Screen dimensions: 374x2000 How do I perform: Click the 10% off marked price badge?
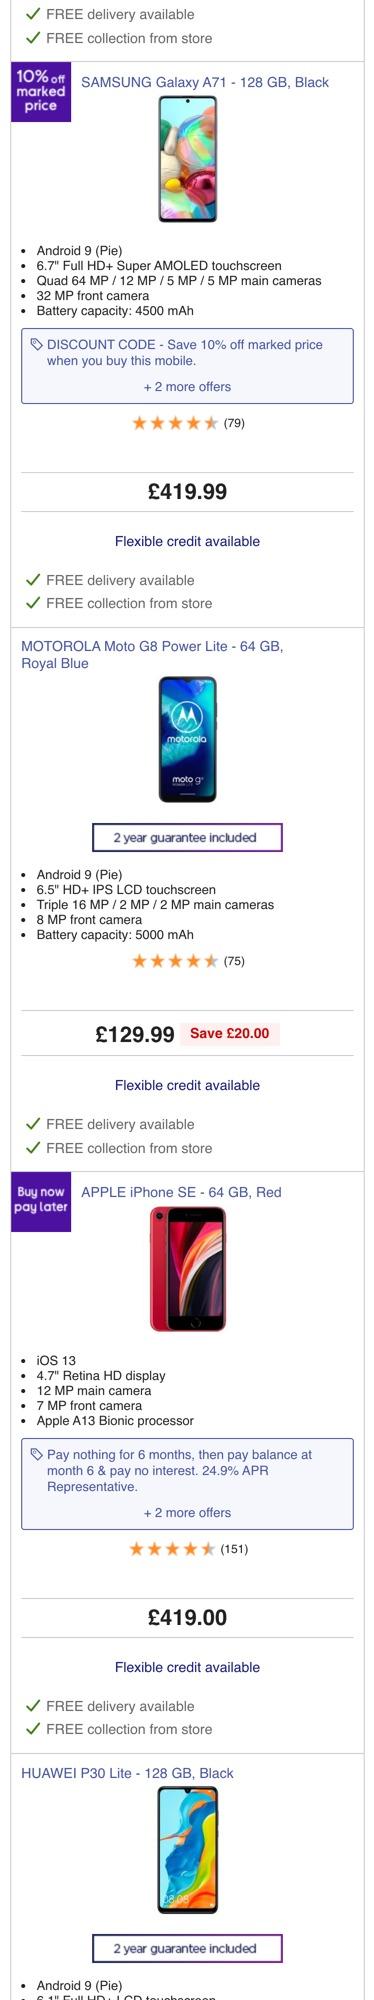pos(41,92)
